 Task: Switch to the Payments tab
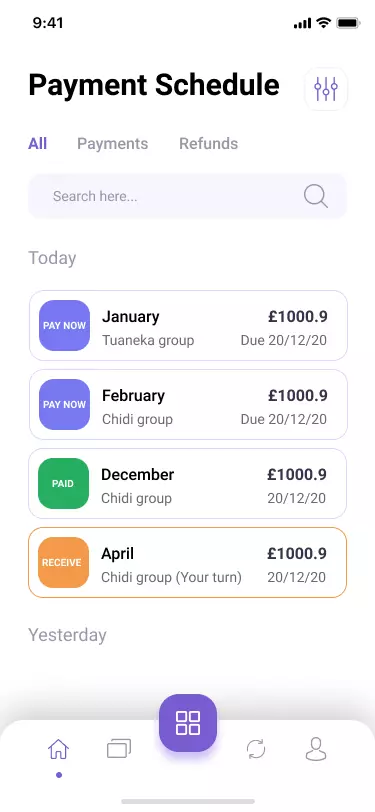[112, 143]
